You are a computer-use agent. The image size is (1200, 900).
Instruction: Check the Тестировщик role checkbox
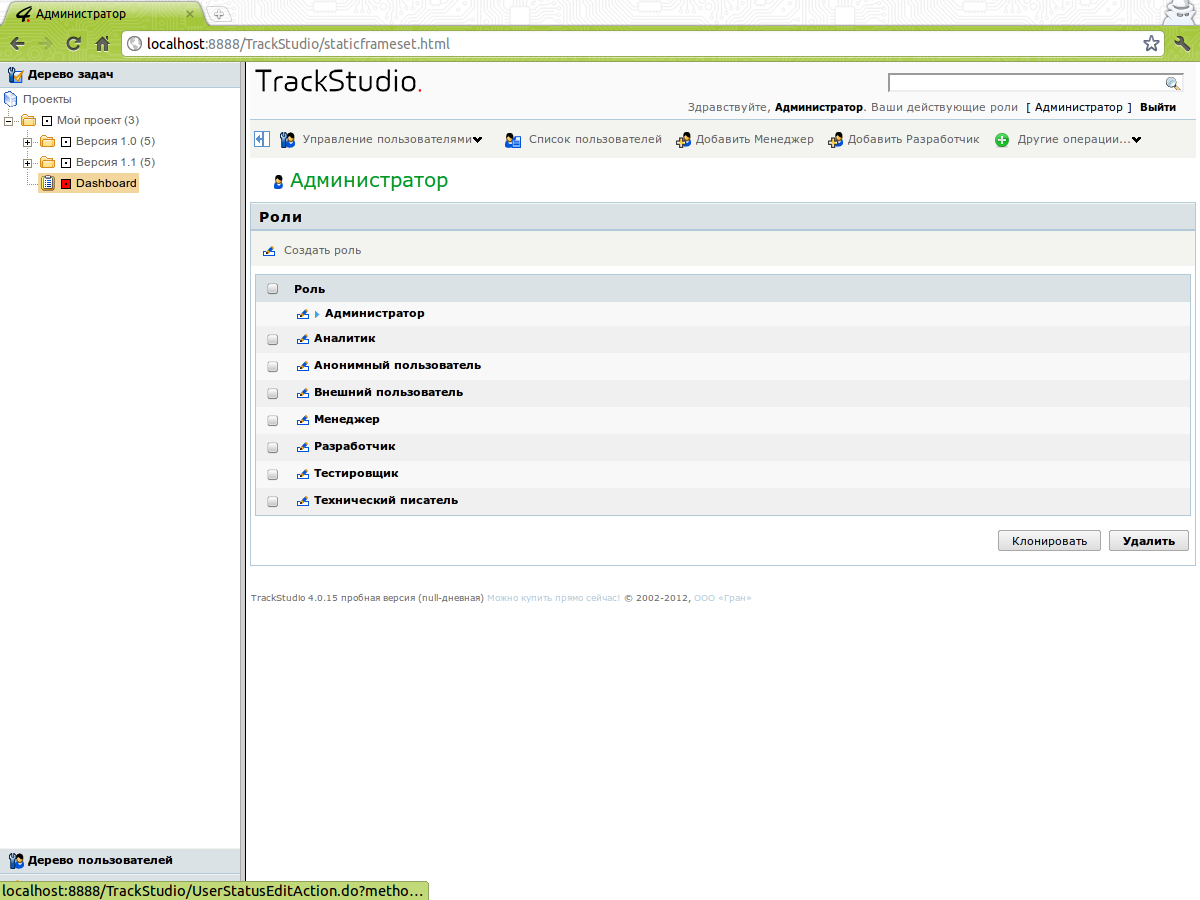click(x=273, y=475)
